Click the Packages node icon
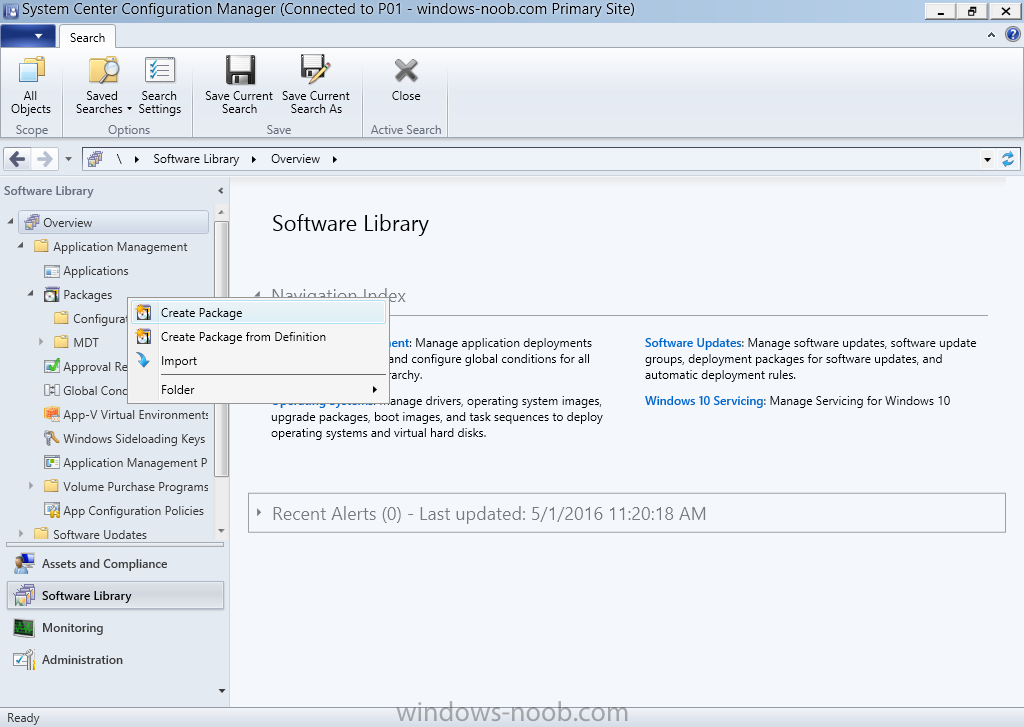 [x=52, y=295]
